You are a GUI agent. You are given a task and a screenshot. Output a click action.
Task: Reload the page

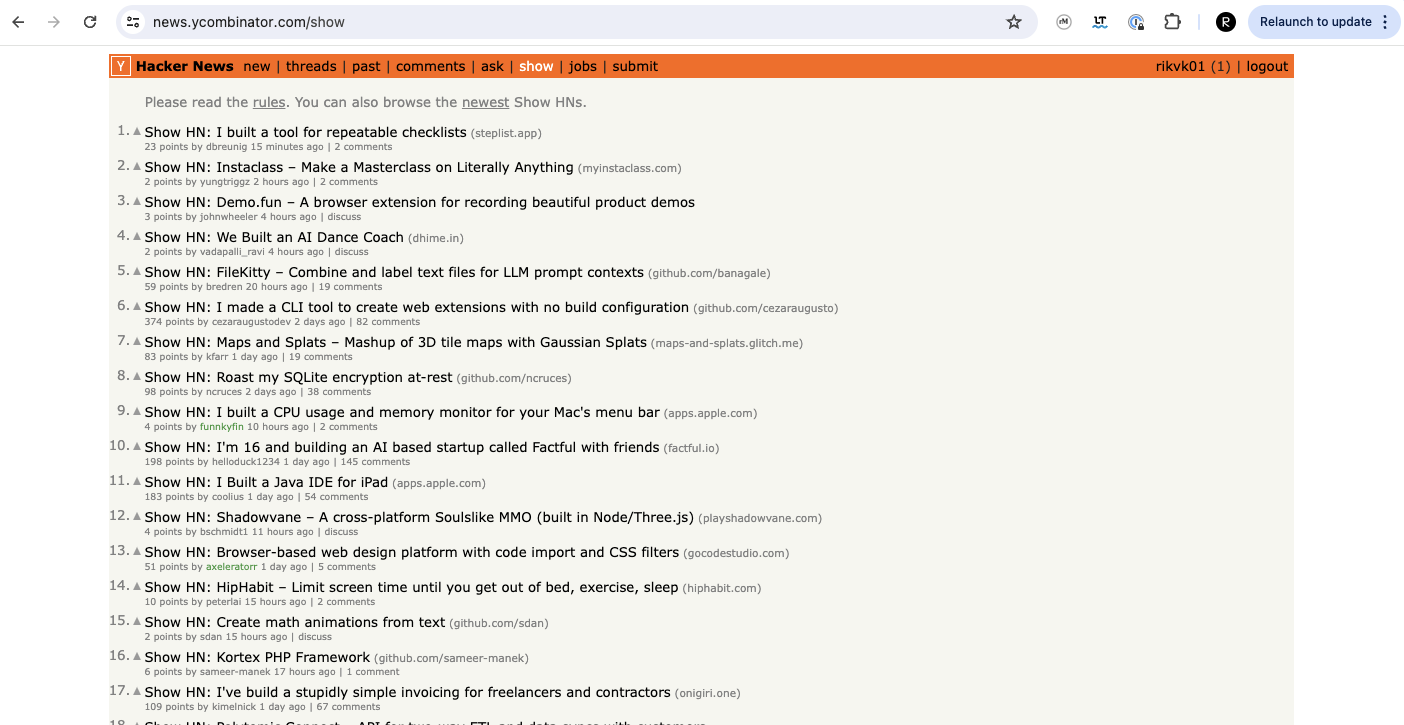click(90, 22)
